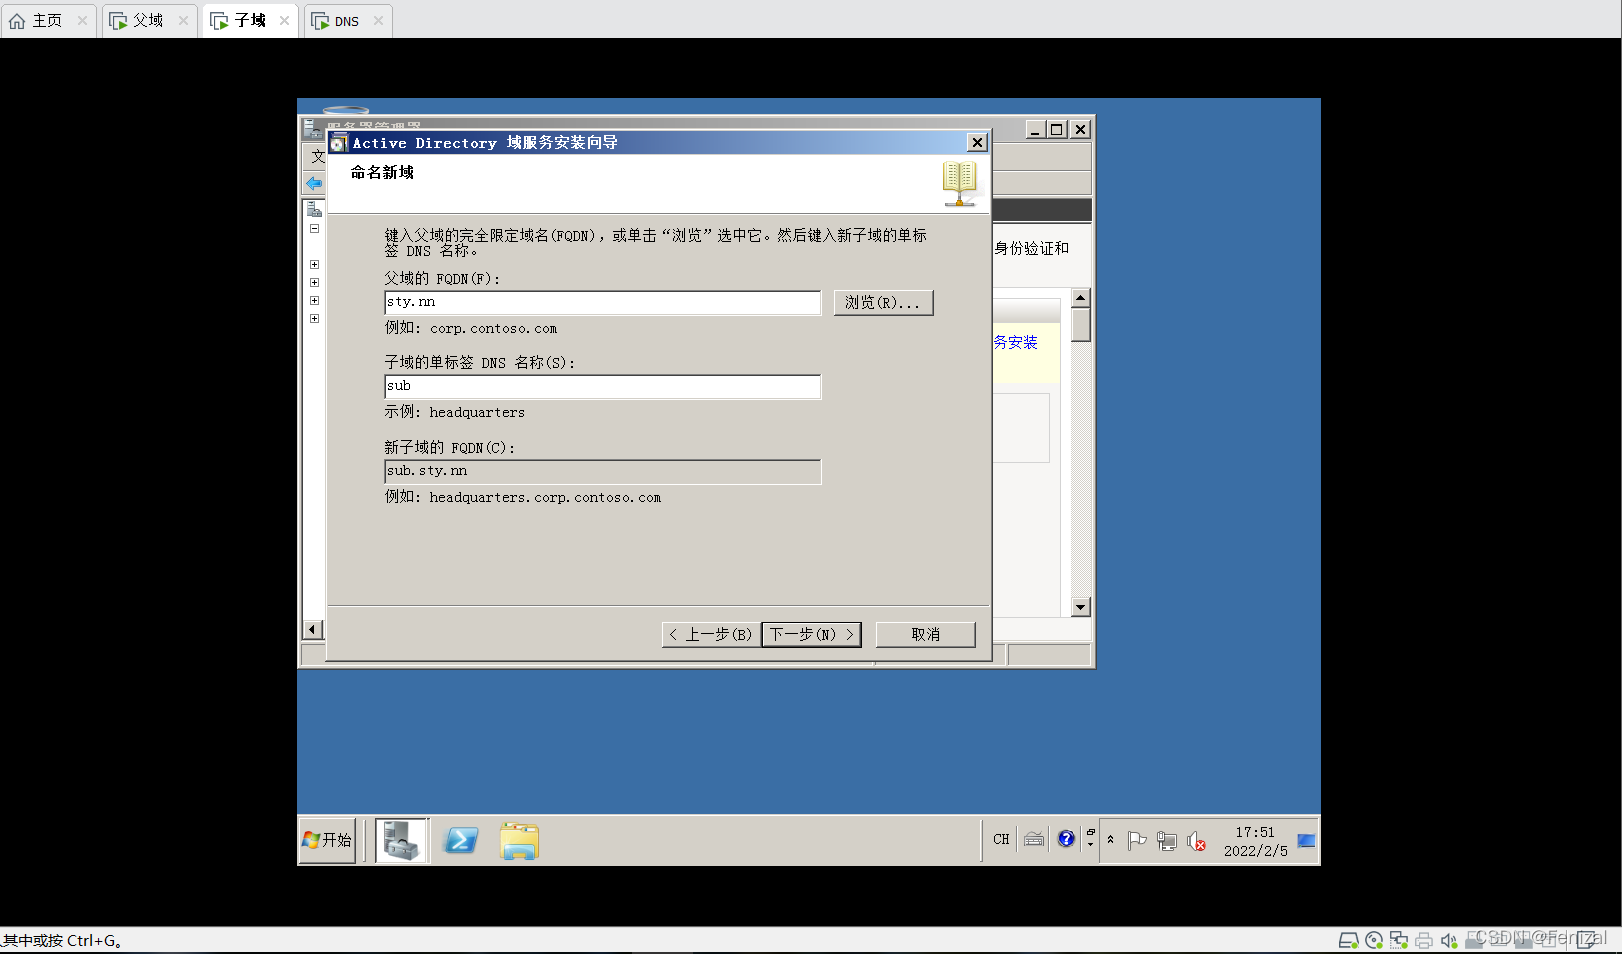Open the Start (开始) menu

(x=327, y=840)
